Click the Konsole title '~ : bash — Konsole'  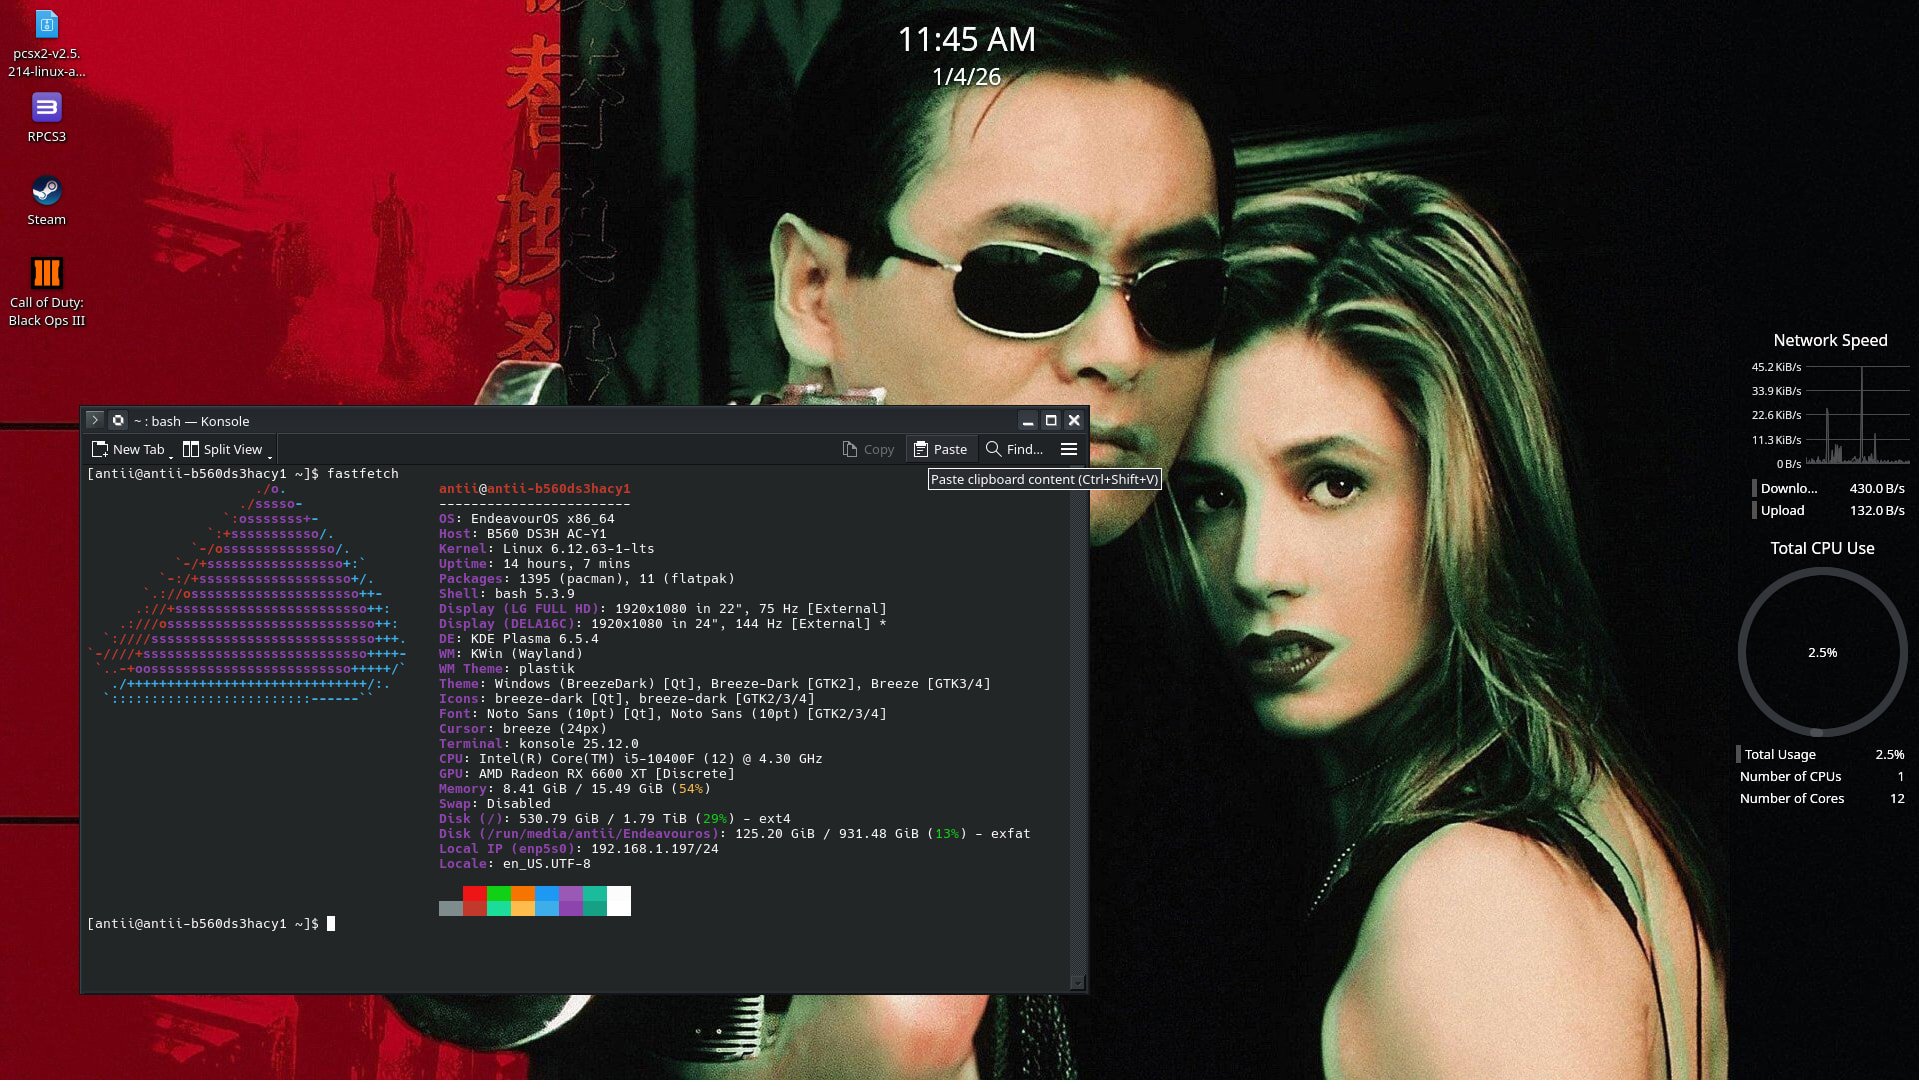pyautogui.click(x=191, y=421)
